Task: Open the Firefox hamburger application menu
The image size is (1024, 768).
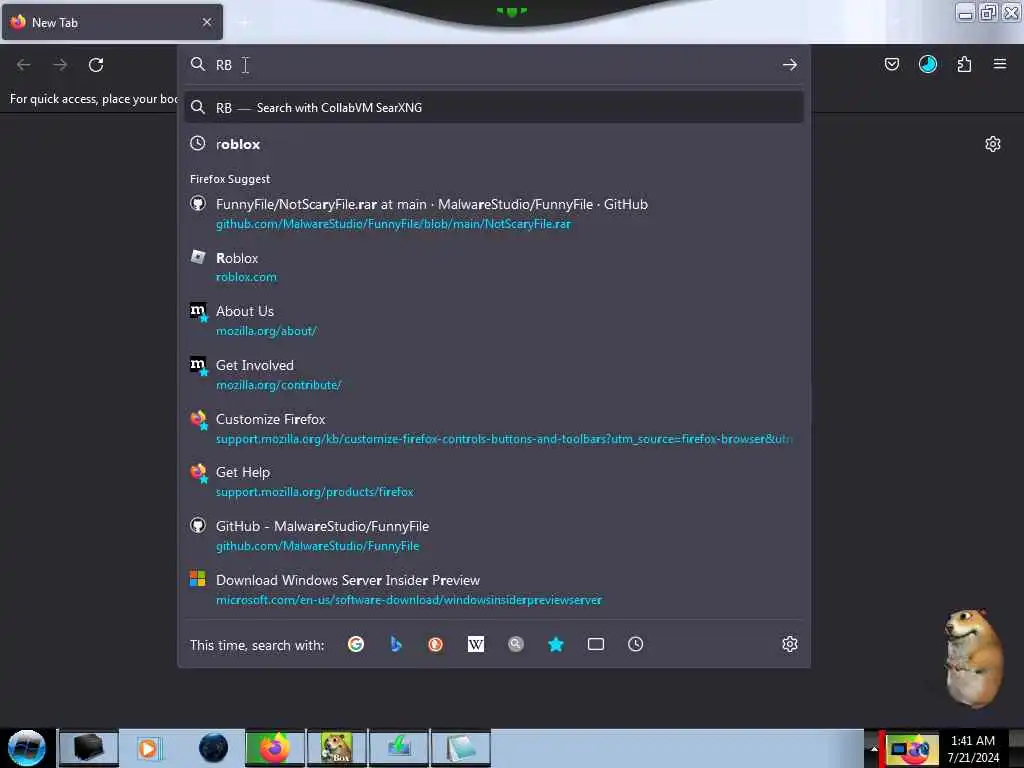Action: pyautogui.click(x=999, y=64)
